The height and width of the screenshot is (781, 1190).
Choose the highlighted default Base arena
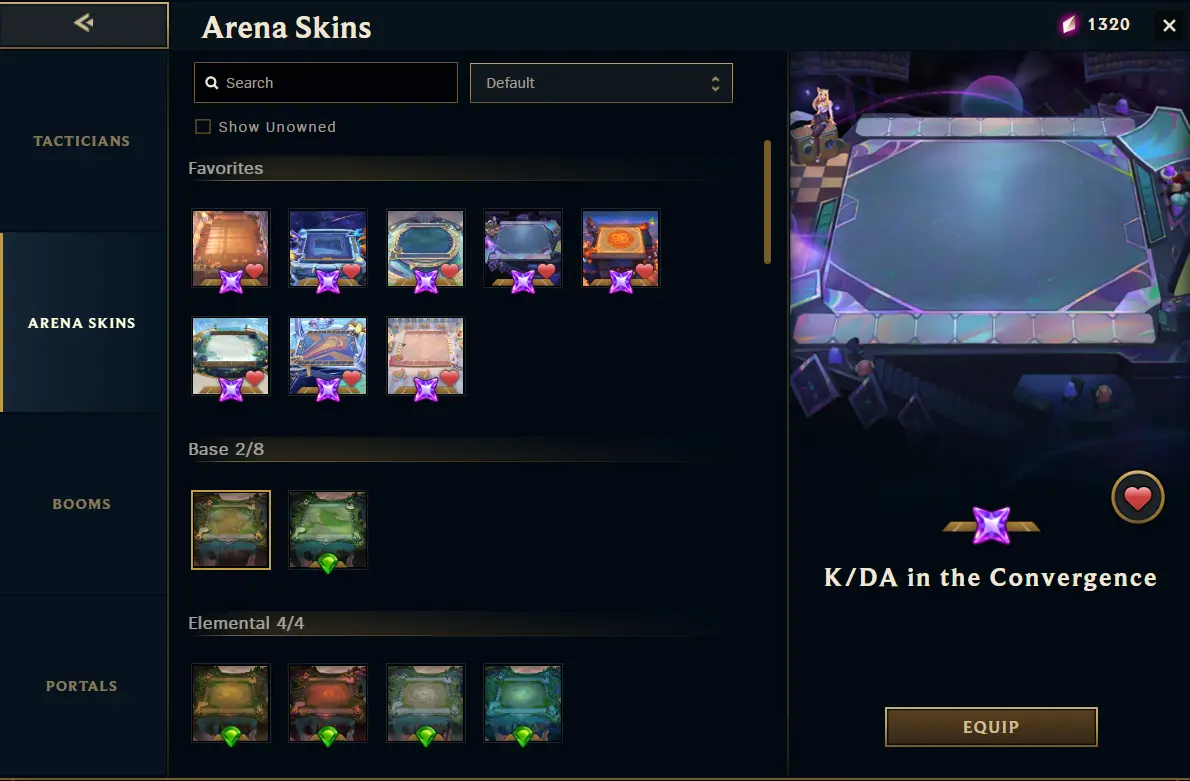pyautogui.click(x=231, y=530)
